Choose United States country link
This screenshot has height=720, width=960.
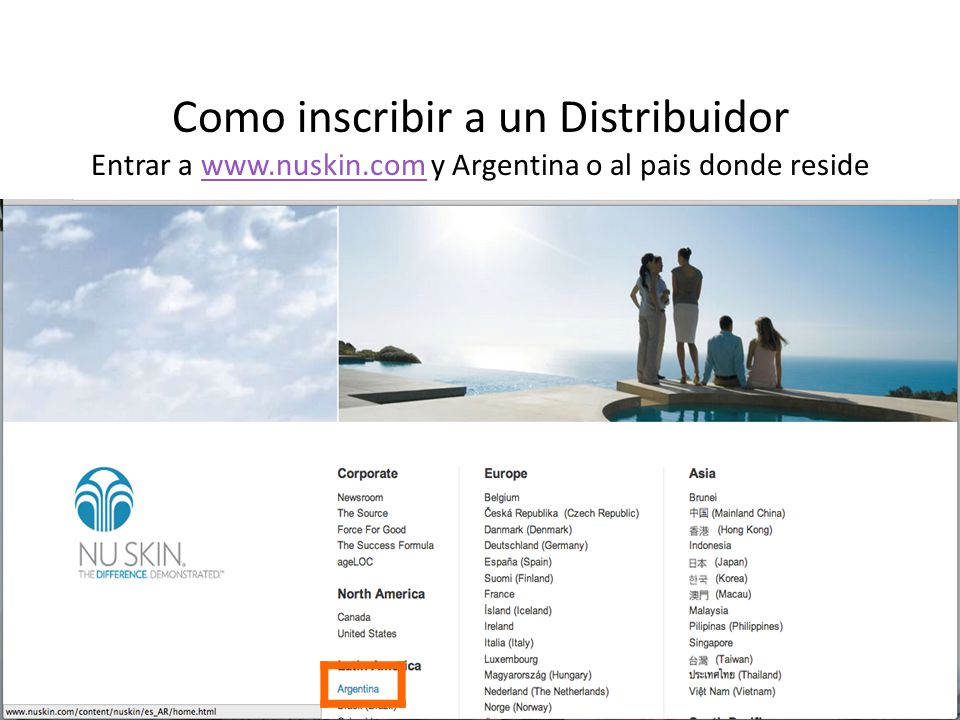tap(367, 634)
